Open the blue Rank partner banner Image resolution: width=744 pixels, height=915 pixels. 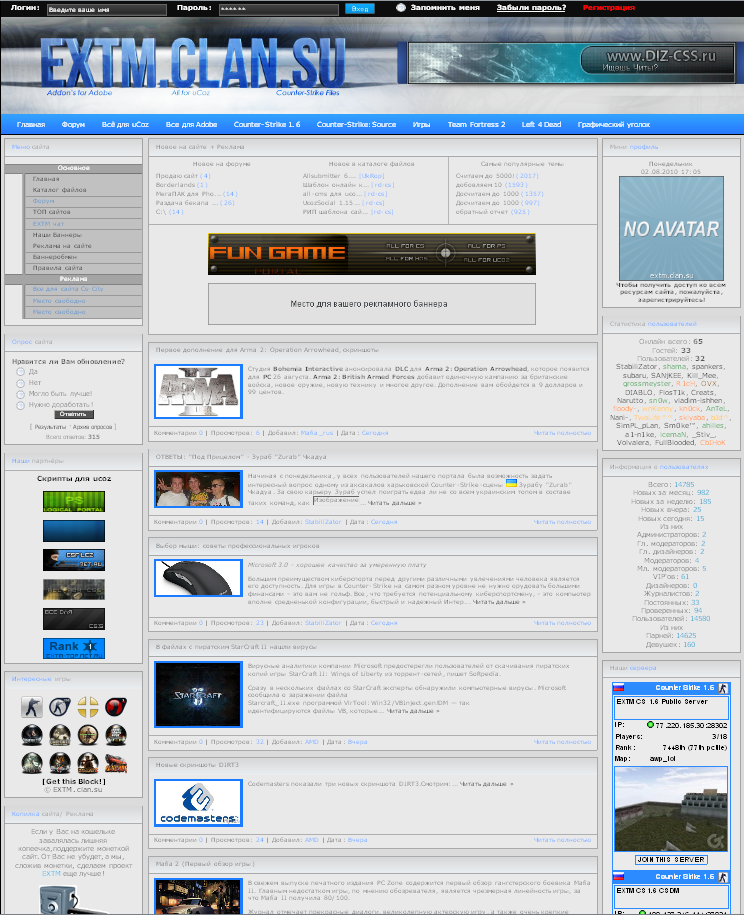[x=74, y=648]
